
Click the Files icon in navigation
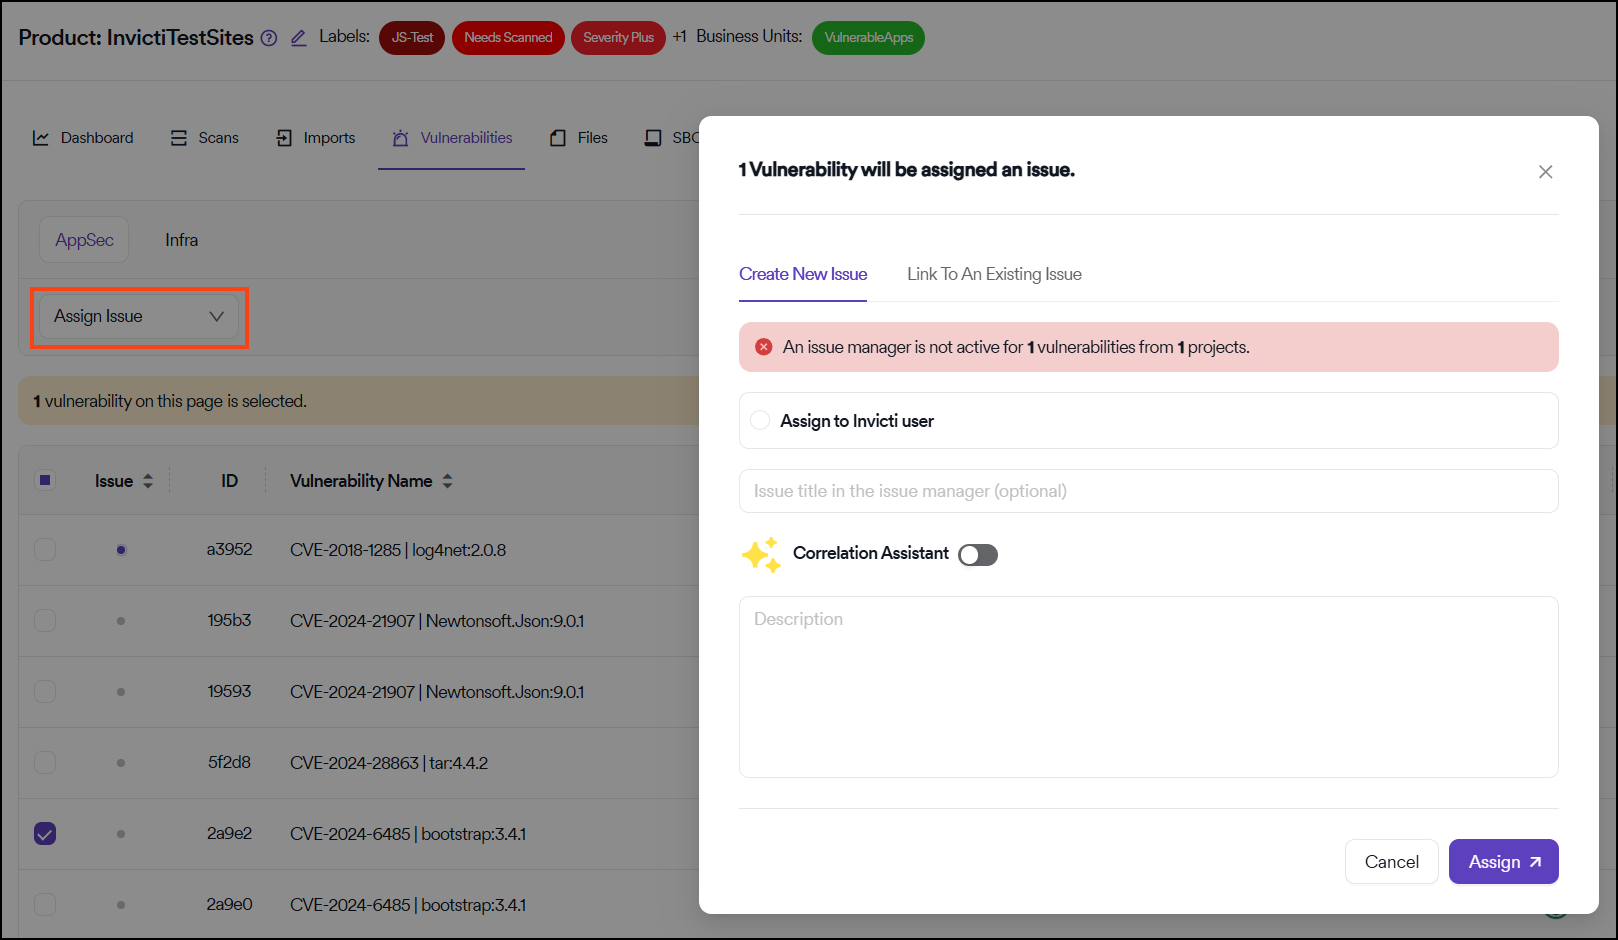point(558,138)
